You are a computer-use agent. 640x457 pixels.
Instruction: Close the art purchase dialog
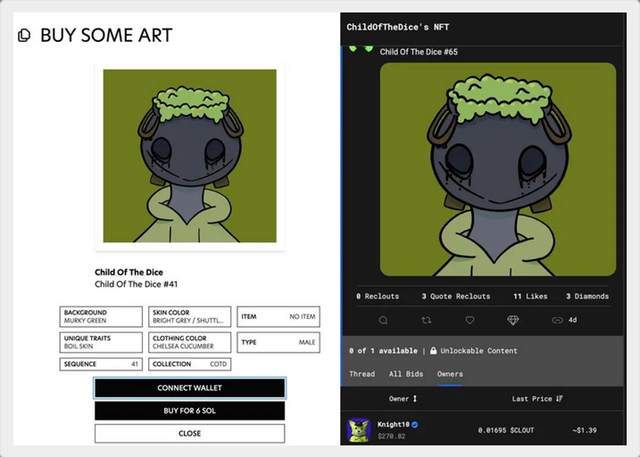point(190,433)
